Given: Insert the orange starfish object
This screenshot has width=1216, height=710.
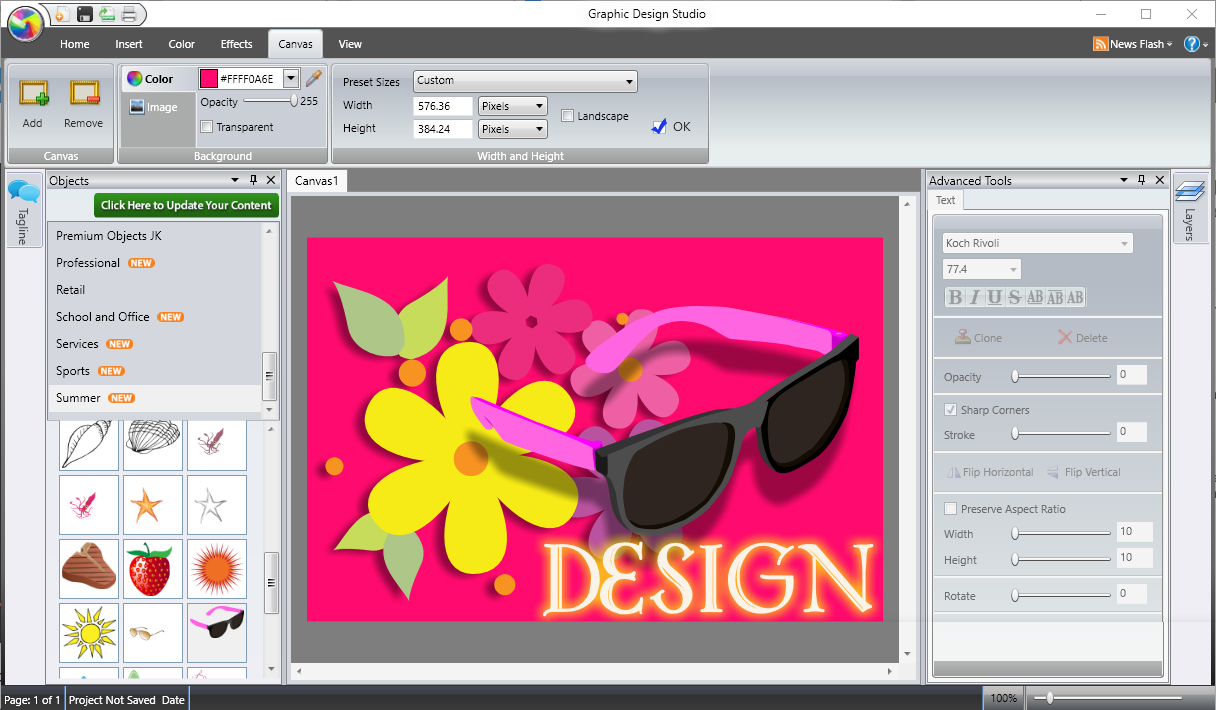Looking at the screenshot, I should (152, 504).
